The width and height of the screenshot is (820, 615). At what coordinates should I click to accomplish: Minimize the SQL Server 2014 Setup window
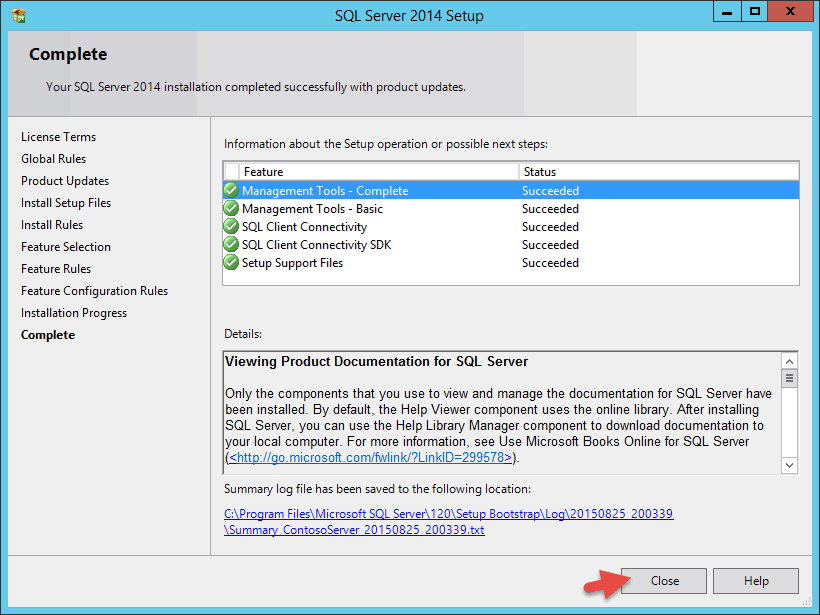pos(727,12)
